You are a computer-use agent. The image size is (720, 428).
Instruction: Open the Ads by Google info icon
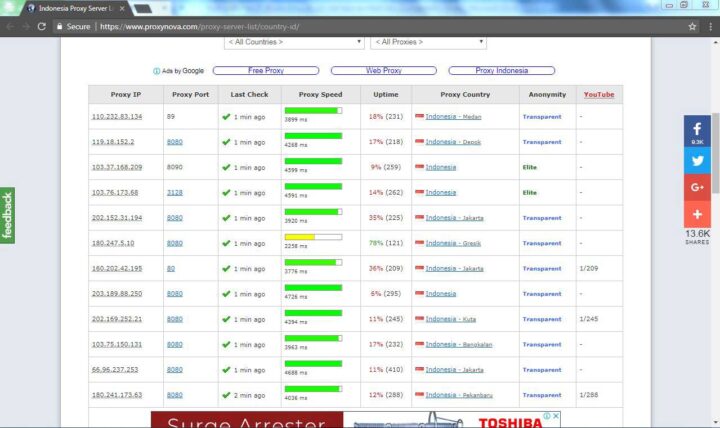(x=157, y=71)
